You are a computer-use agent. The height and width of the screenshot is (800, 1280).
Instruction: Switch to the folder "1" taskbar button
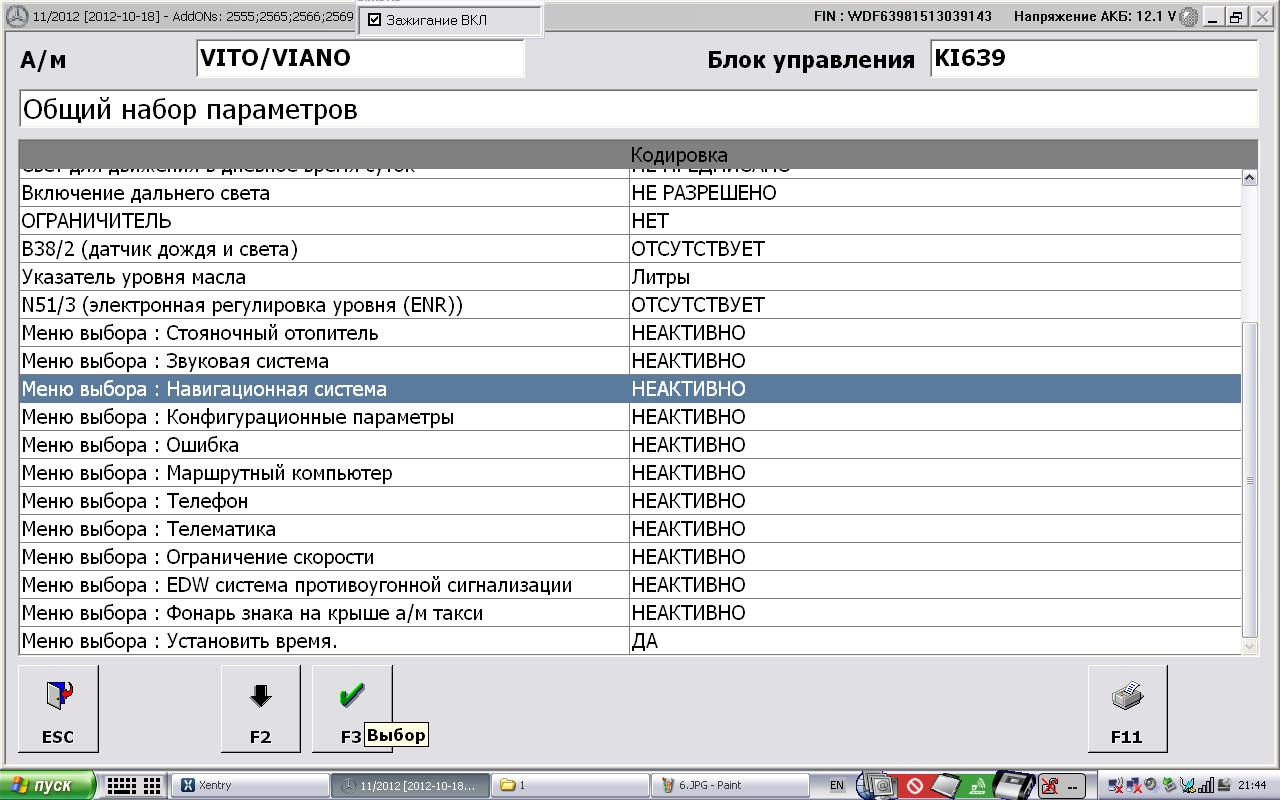[x=571, y=786]
